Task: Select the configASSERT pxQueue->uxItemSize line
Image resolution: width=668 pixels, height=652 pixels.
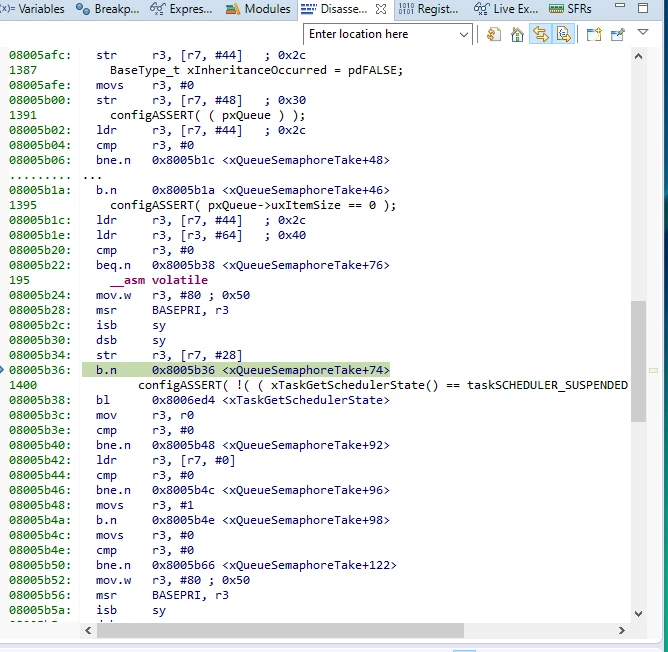Action: (x=253, y=205)
